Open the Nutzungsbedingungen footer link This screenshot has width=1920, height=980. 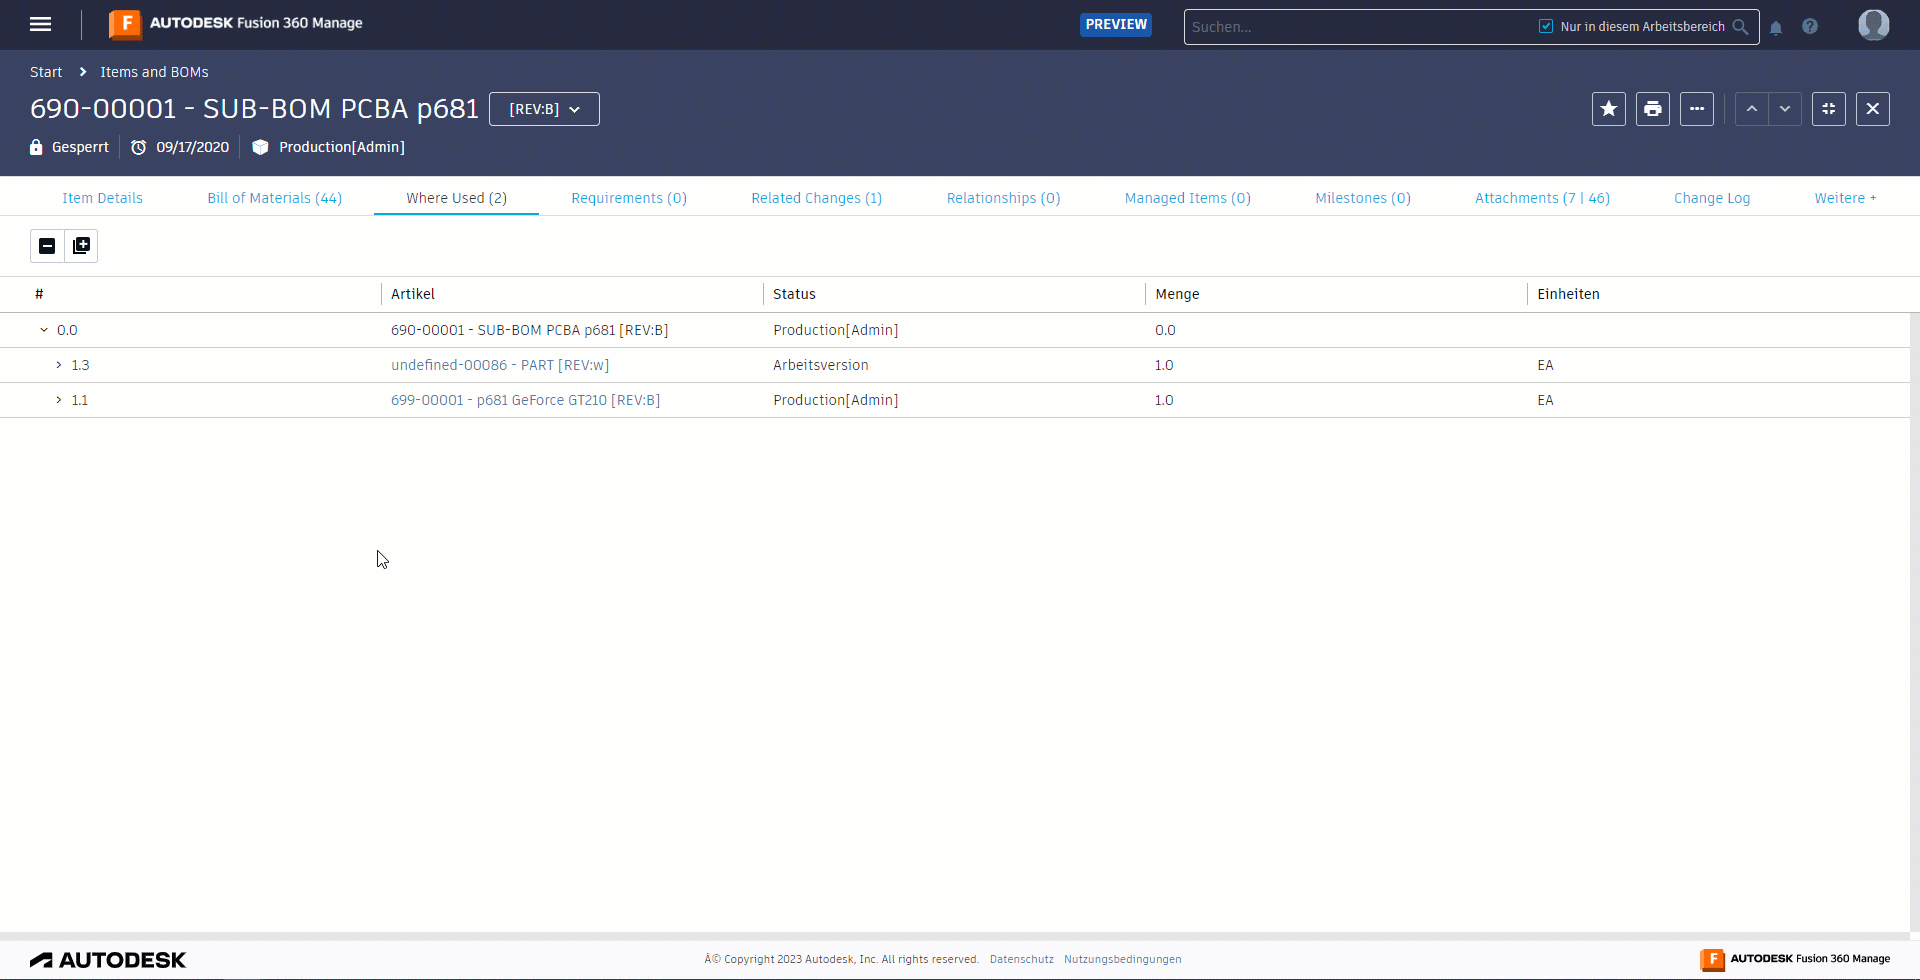tap(1122, 959)
